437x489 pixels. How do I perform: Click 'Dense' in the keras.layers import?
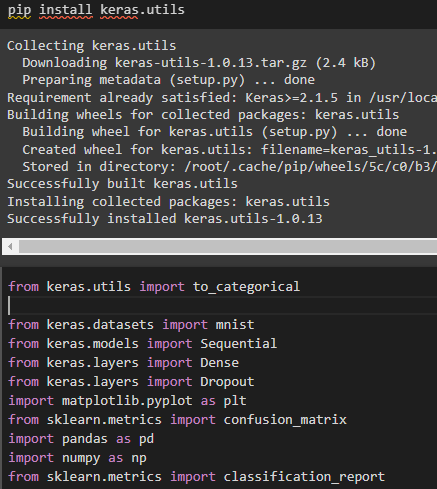click(219, 363)
